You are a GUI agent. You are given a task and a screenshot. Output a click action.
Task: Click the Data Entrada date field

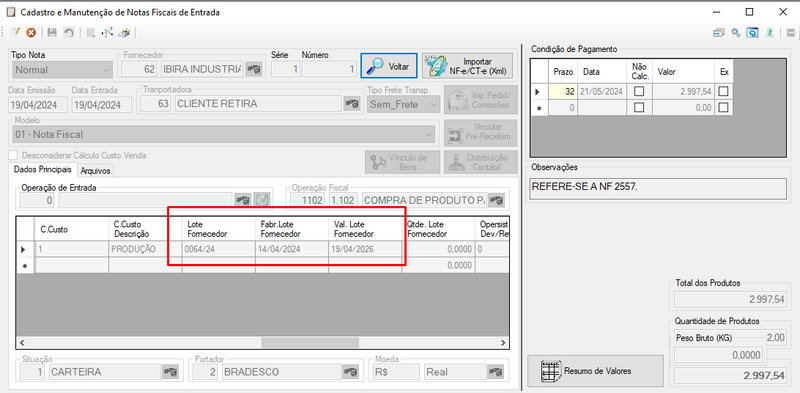102,105
